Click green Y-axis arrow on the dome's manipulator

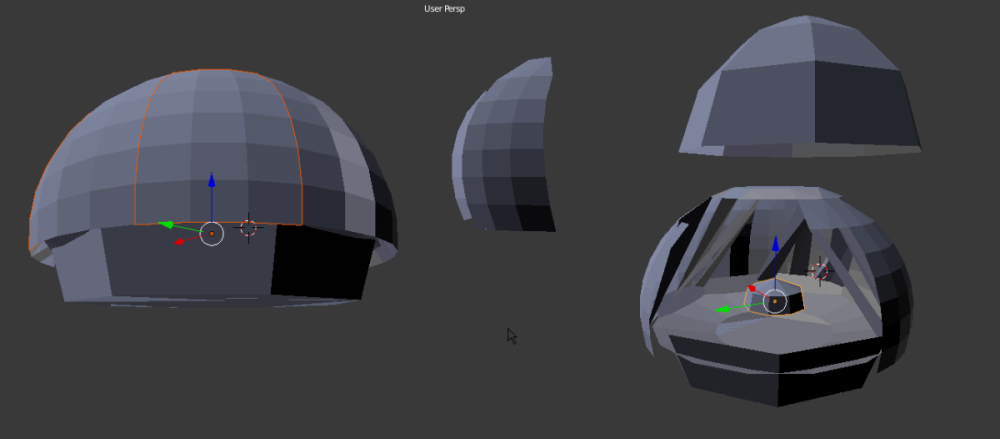(x=165, y=224)
